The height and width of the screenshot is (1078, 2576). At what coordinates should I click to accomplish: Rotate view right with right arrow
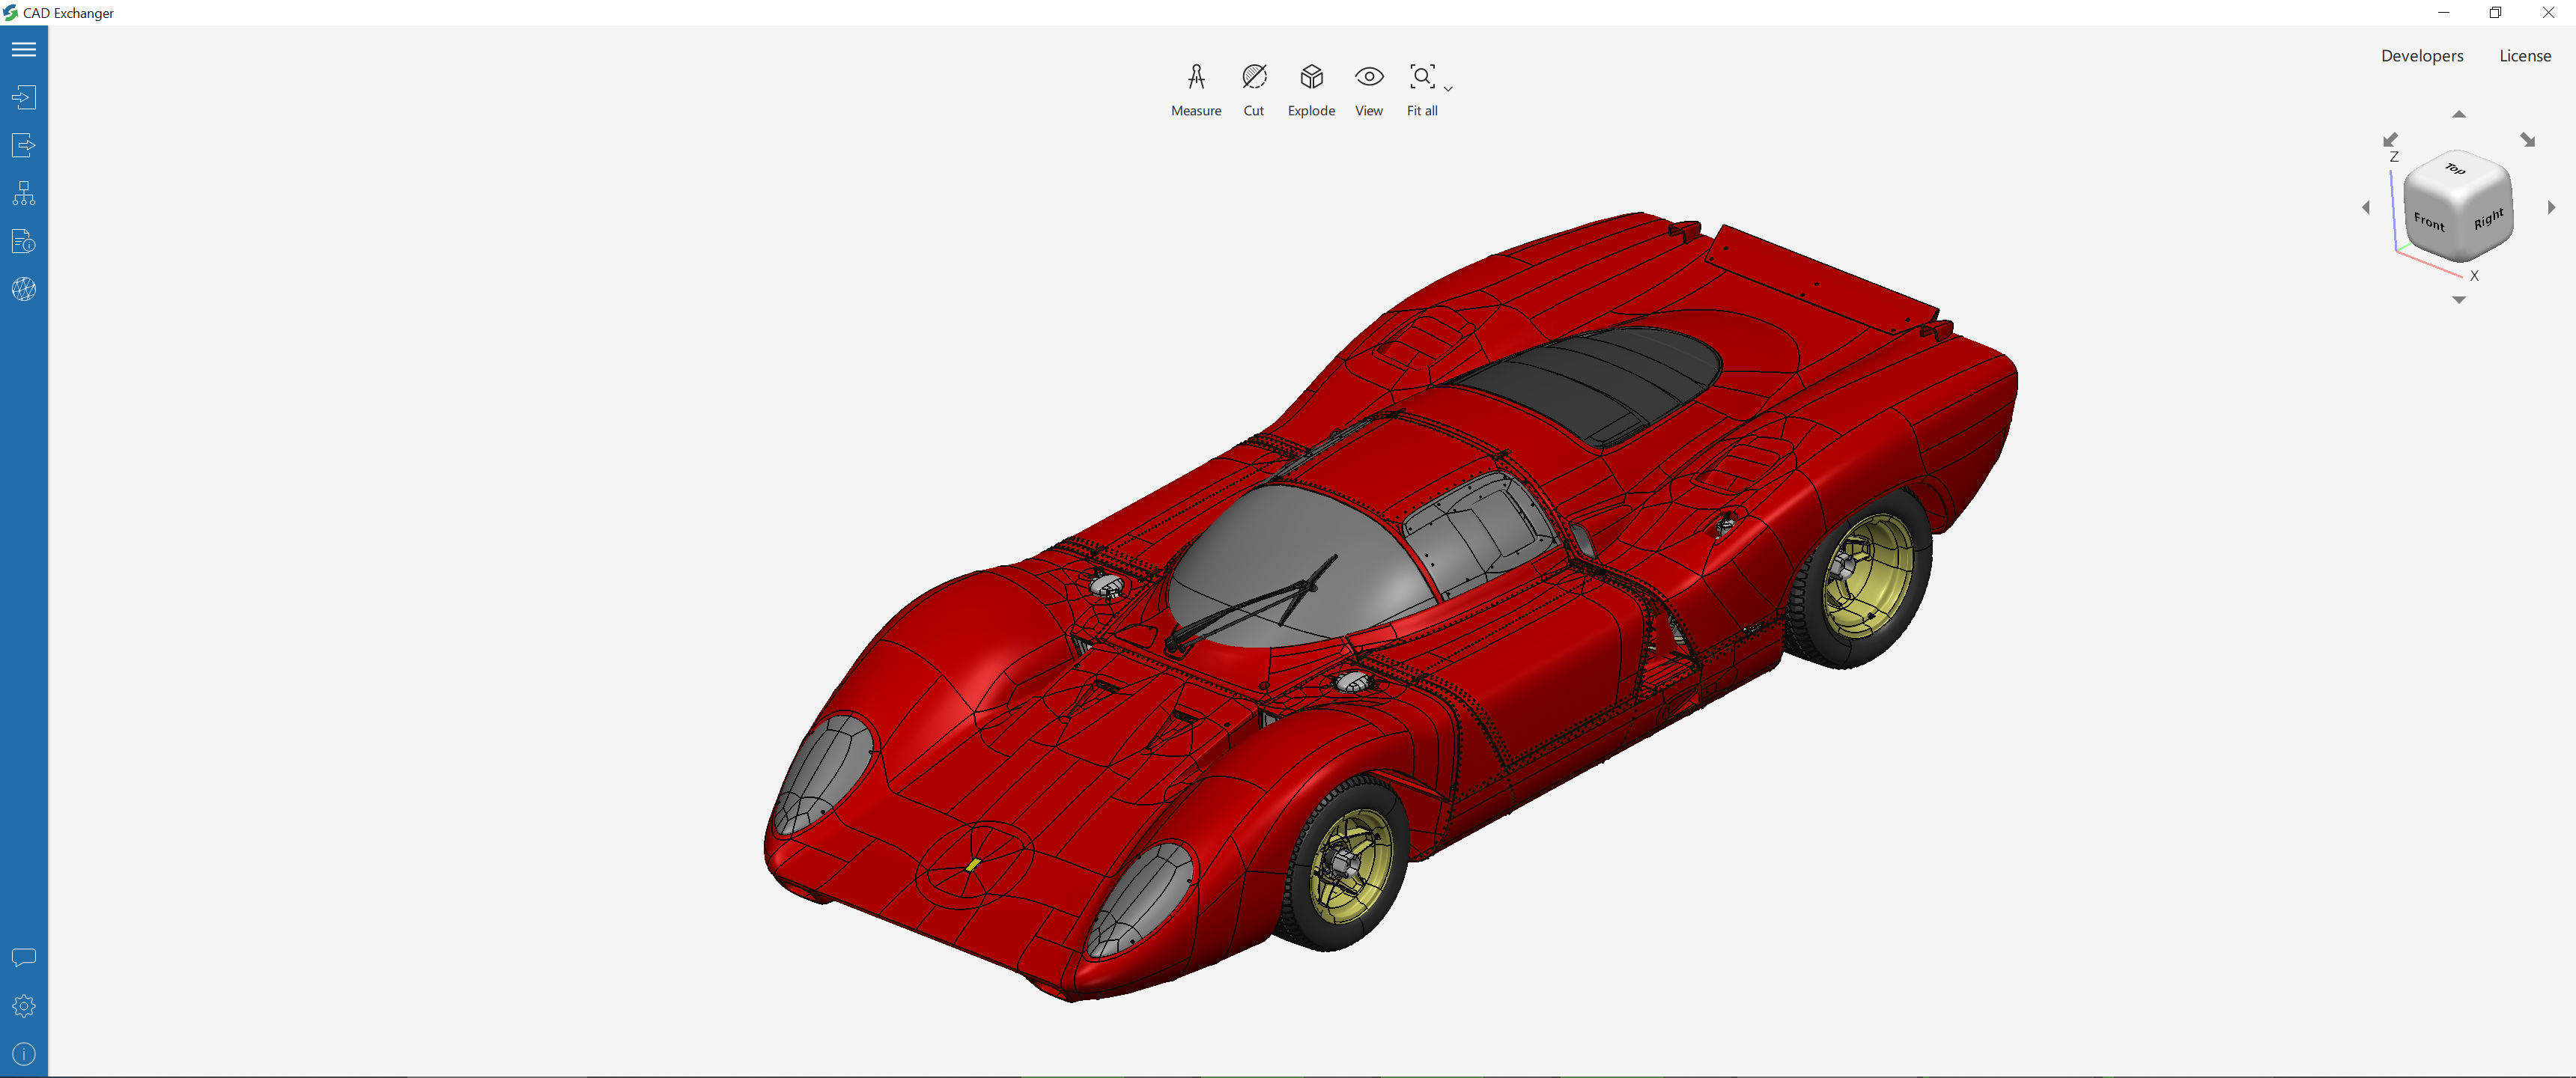[x=2551, y=207]
